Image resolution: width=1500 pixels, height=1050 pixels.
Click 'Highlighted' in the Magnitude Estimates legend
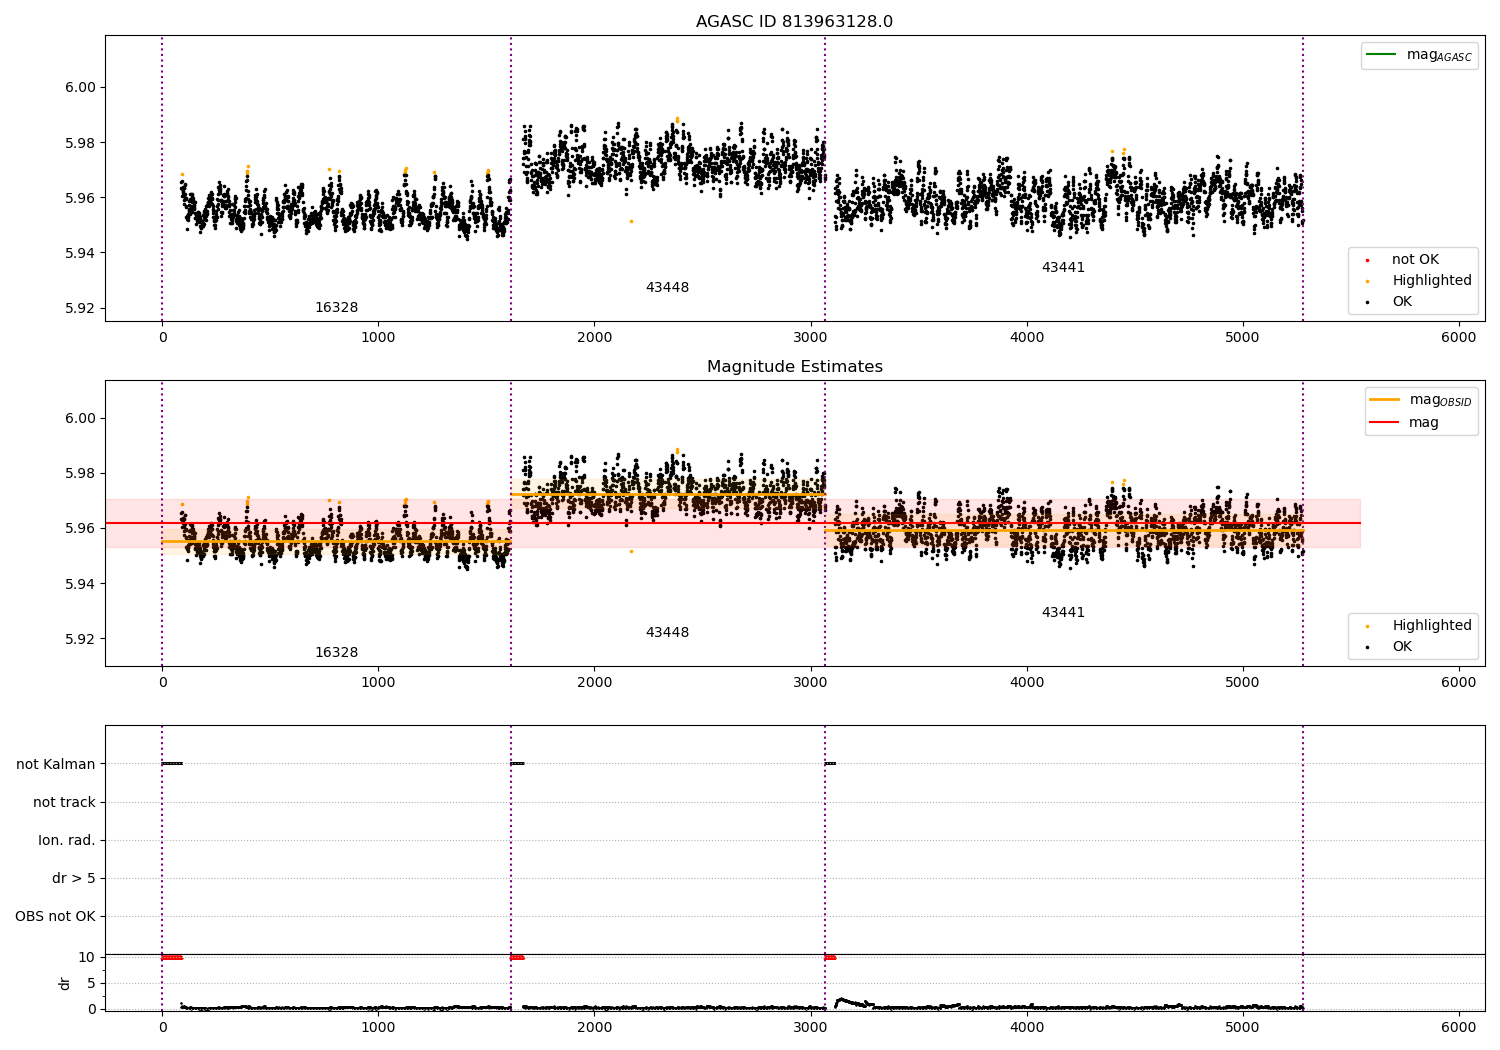tap(1418, 626)
